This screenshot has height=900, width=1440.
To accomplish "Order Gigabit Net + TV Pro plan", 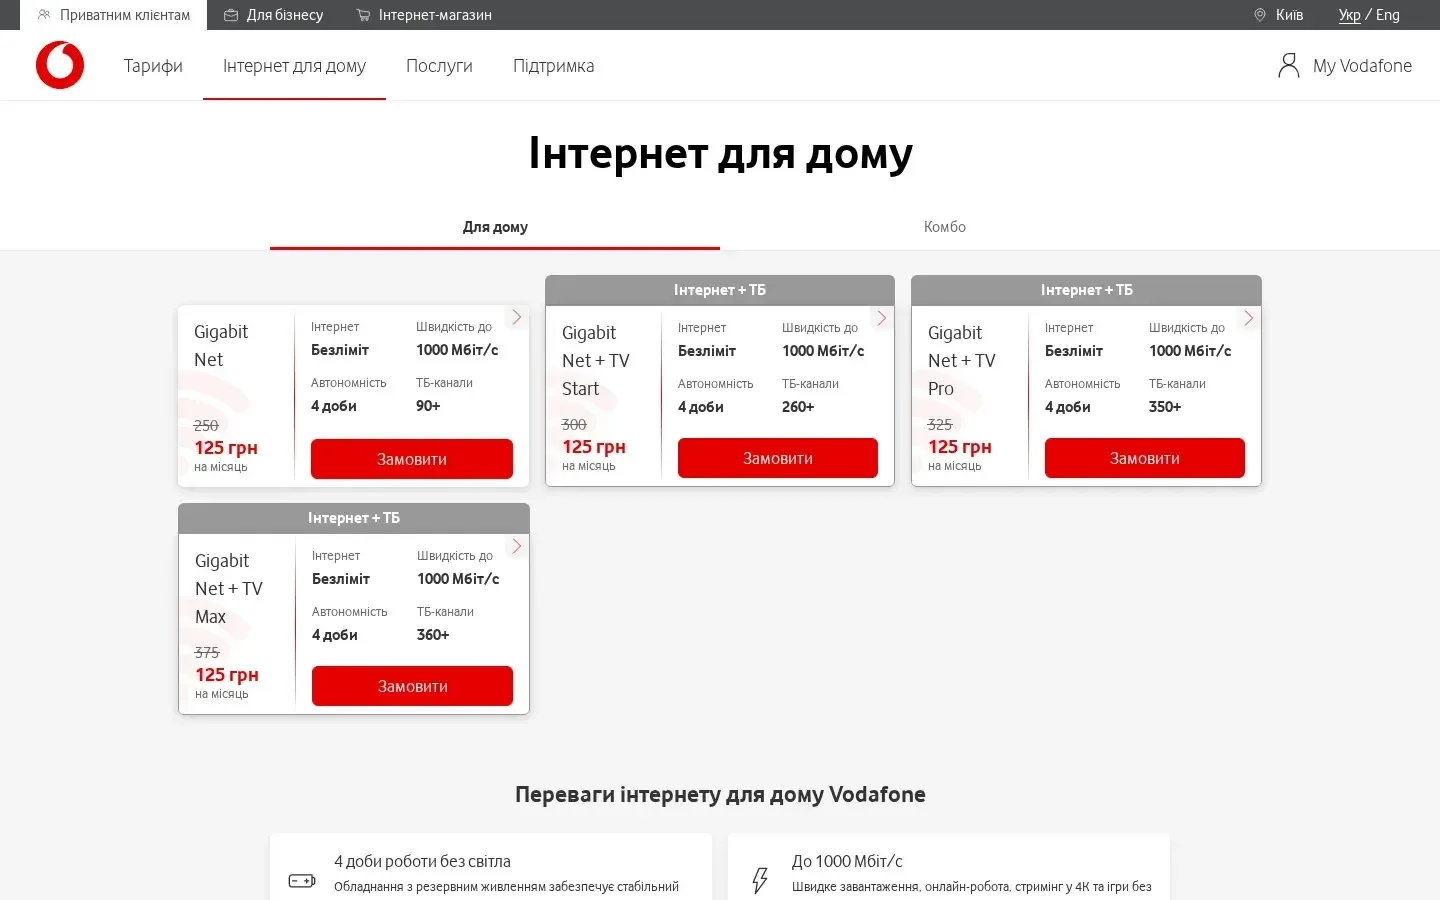I will (x=1145, y=458).
